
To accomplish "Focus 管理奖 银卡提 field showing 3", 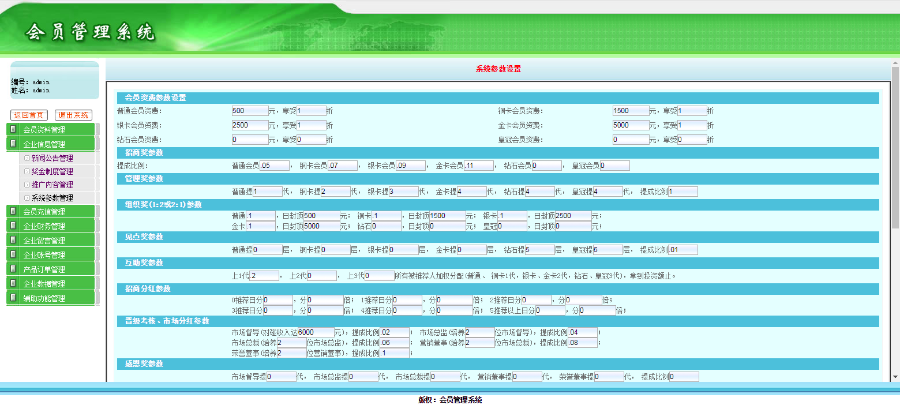I will point(403,192).
